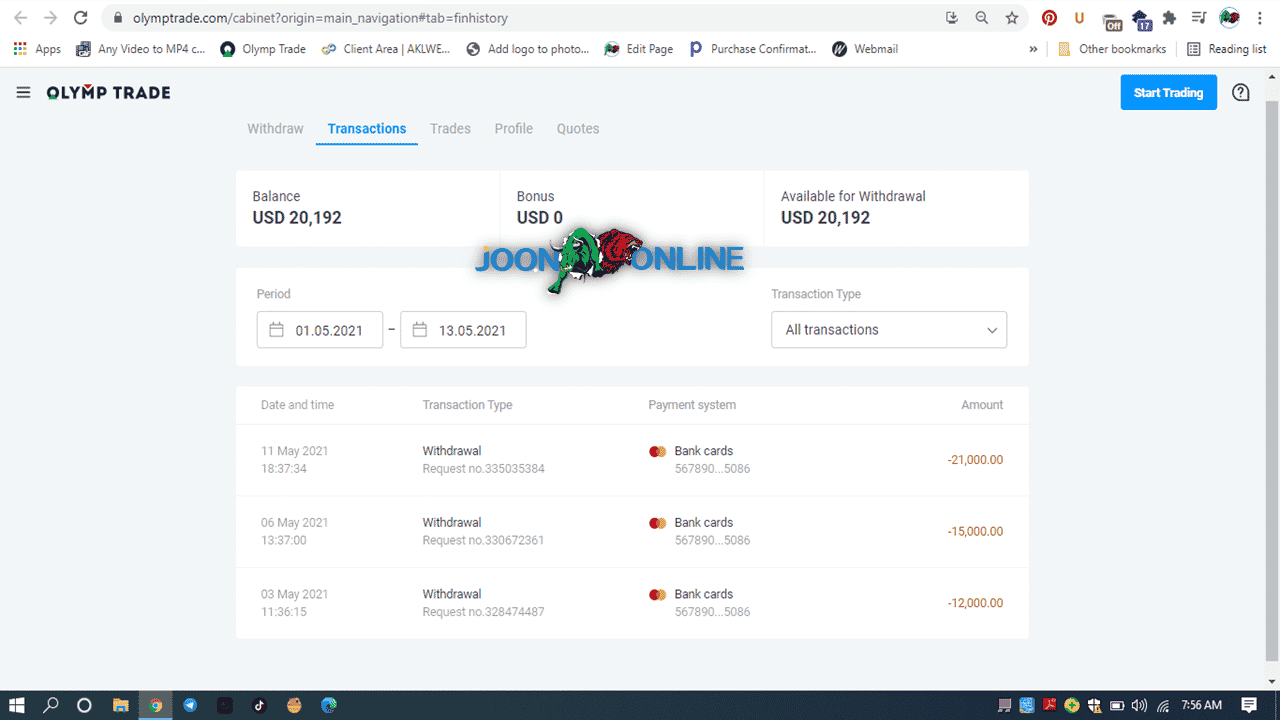Open the Any Video to MP4 bookmark
The height and width of the screenshot is (720, 1280).
tap(141, 49)
